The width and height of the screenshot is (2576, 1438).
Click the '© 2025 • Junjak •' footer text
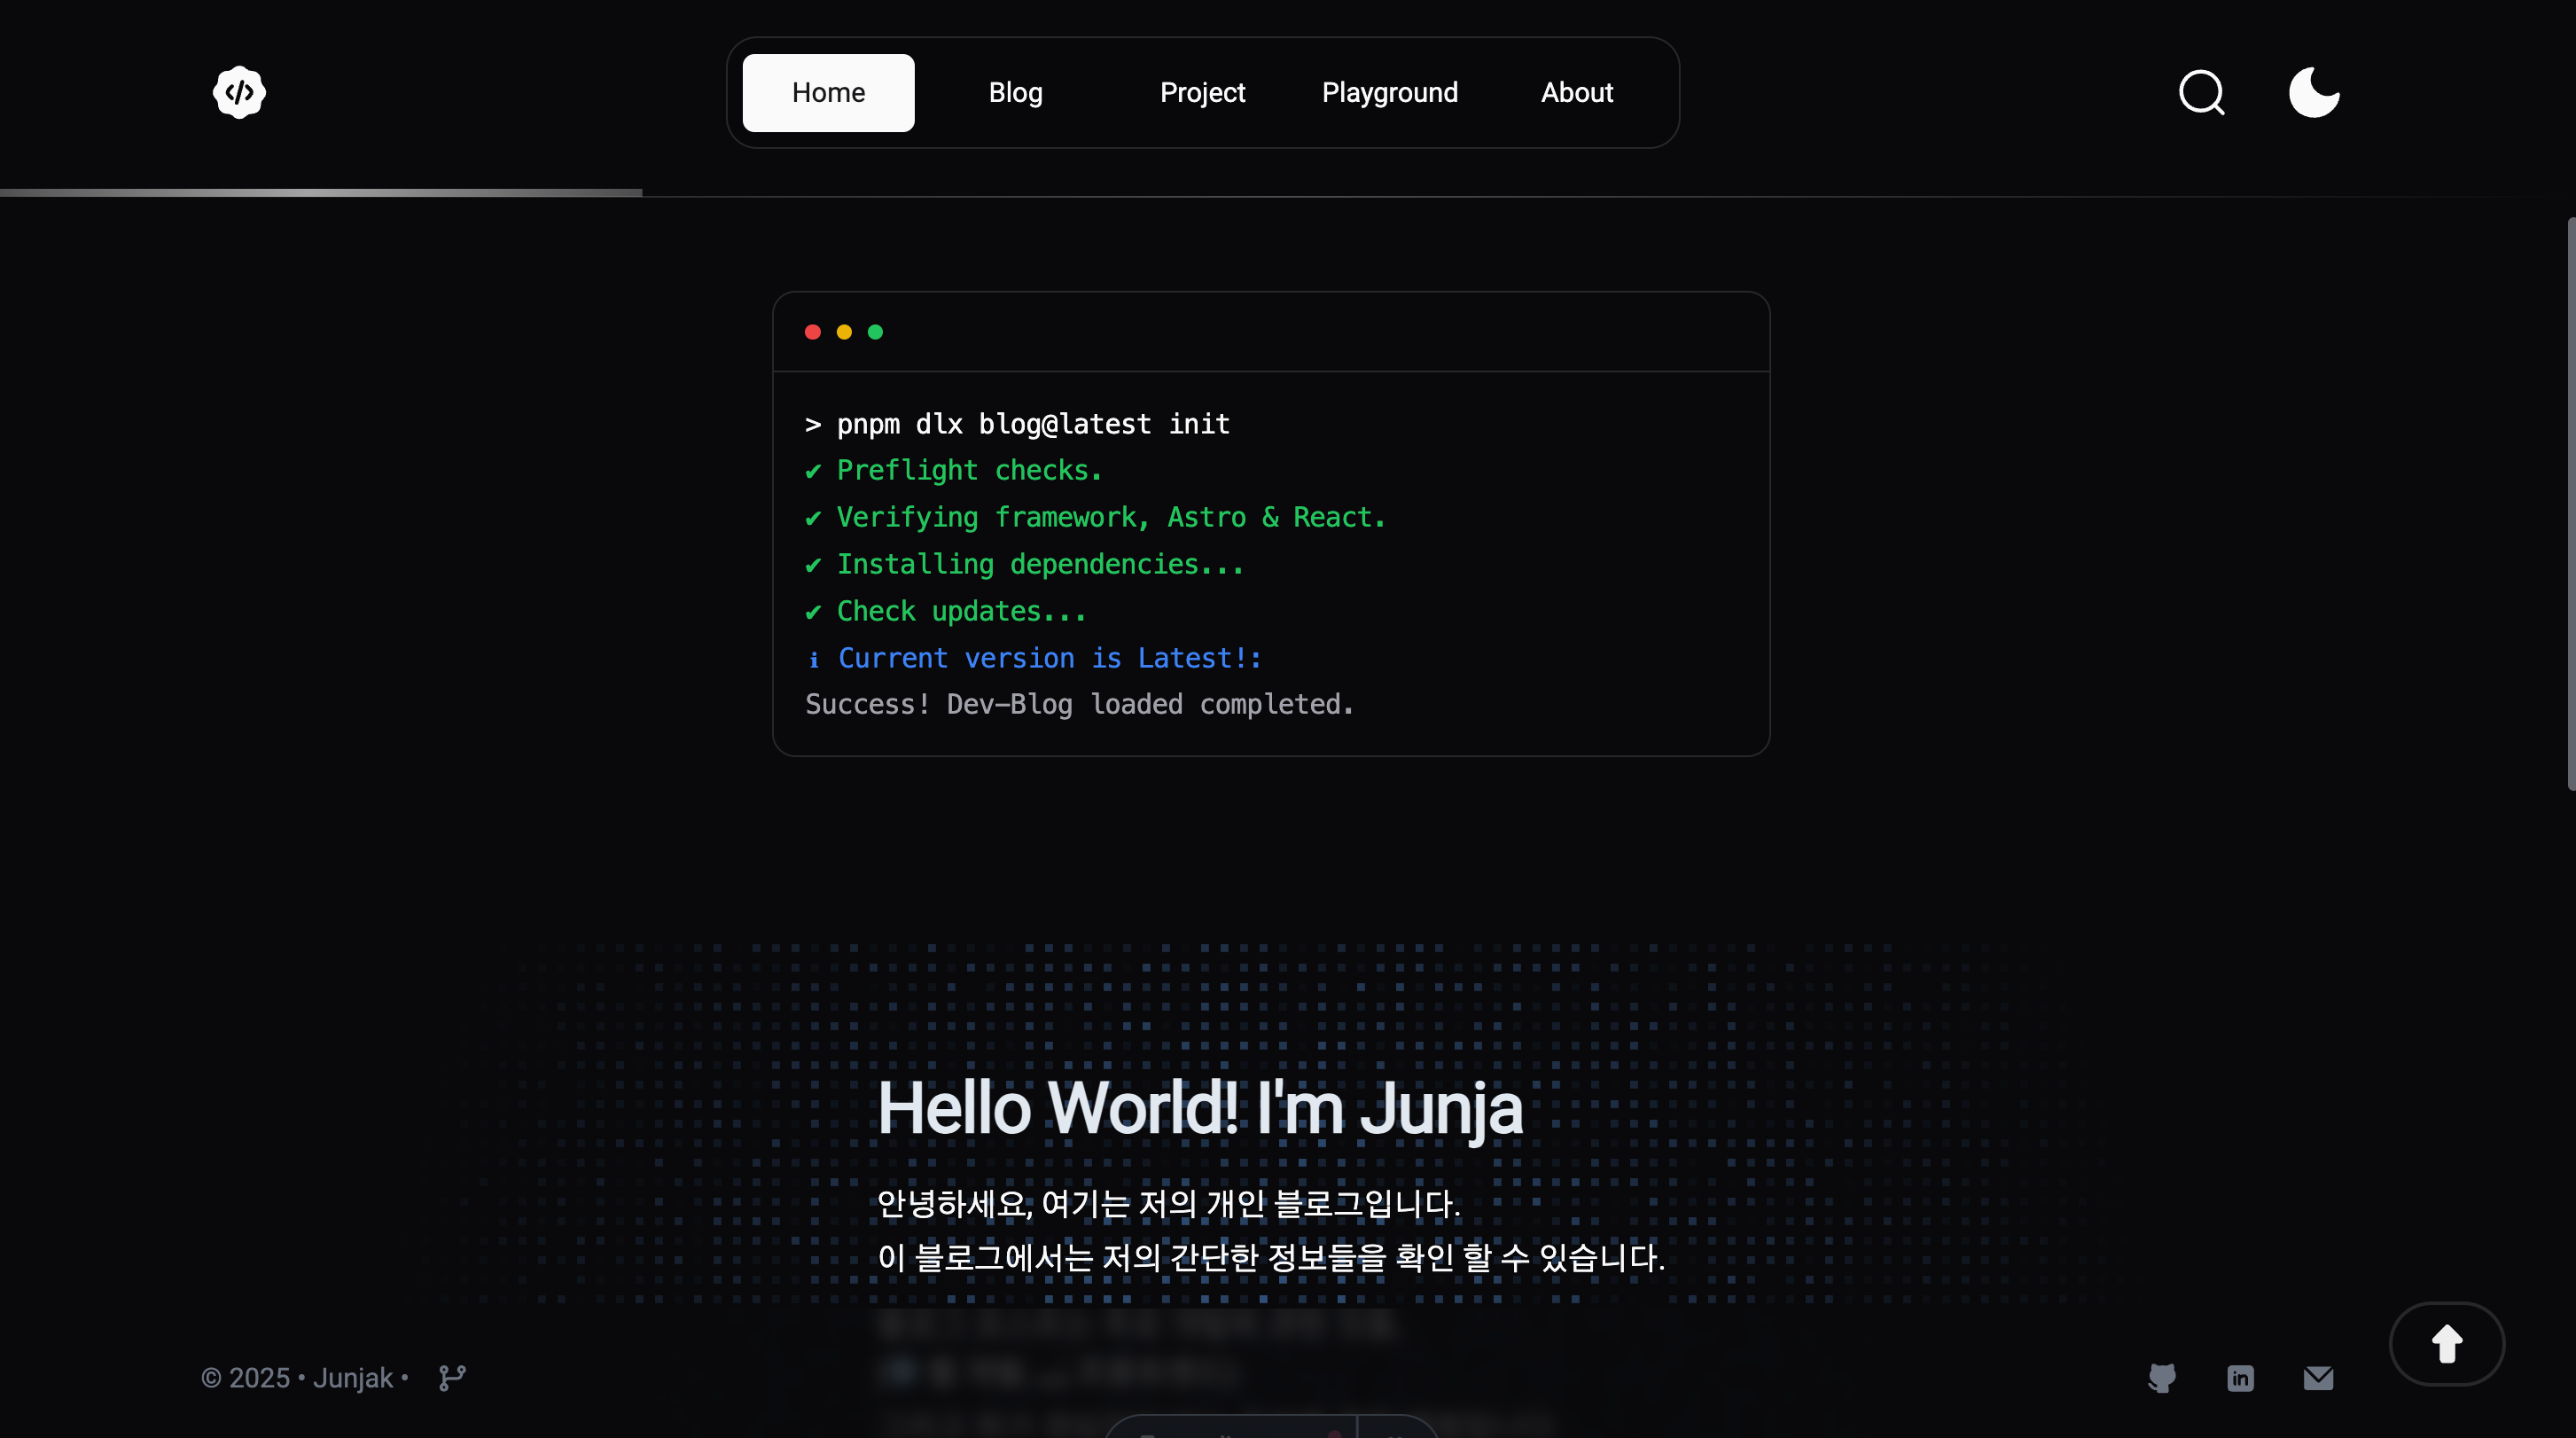tap(304, 1378)
